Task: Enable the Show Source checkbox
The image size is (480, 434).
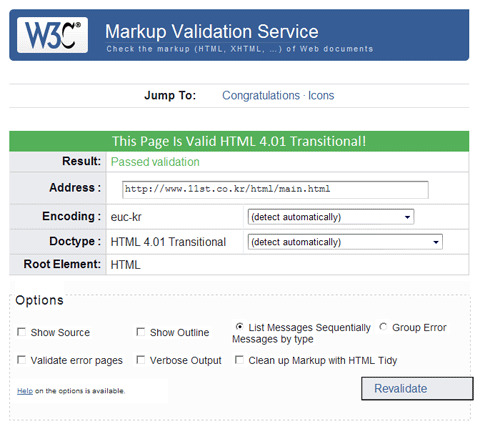Action: [22, 332]
